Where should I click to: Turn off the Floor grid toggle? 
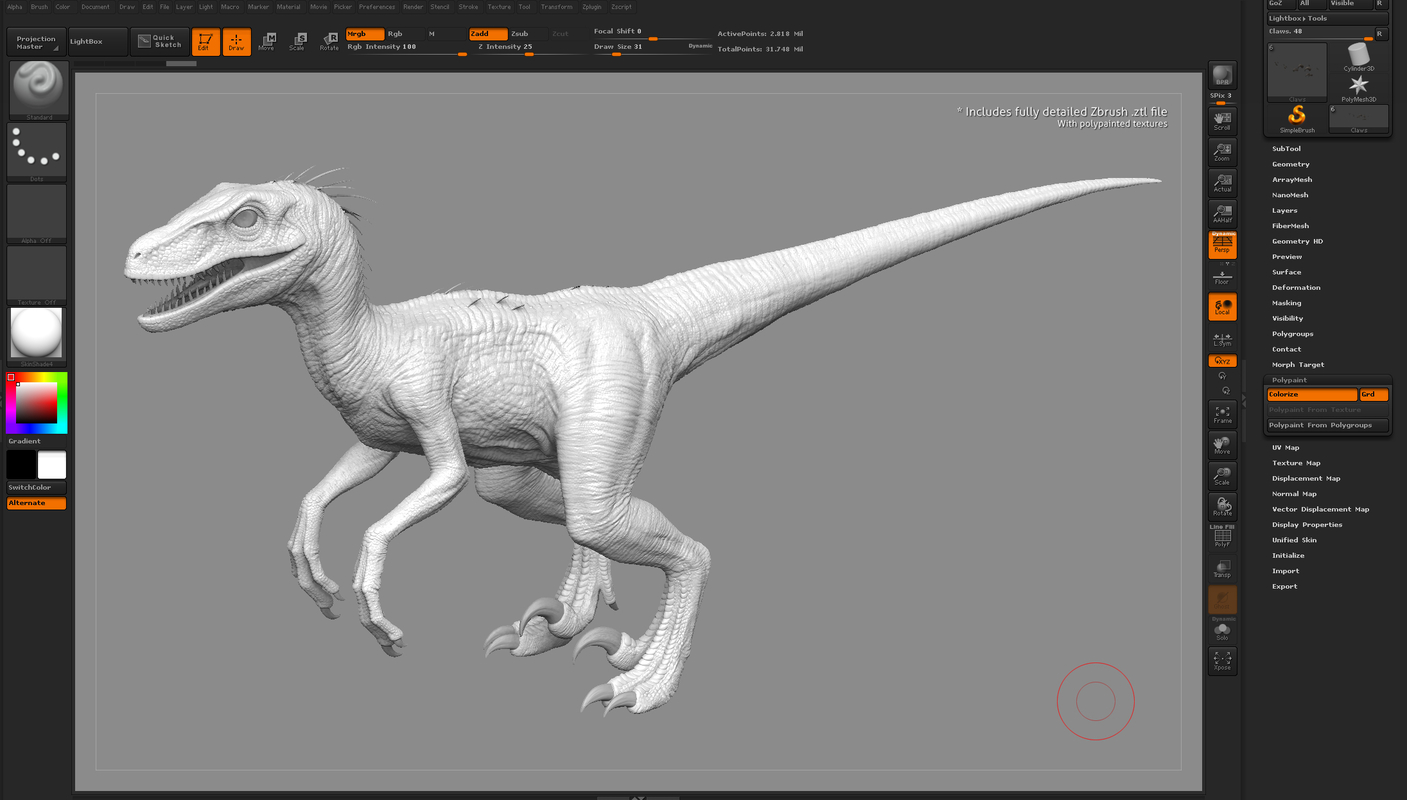pyautogui.click(x=1221, y=275)
